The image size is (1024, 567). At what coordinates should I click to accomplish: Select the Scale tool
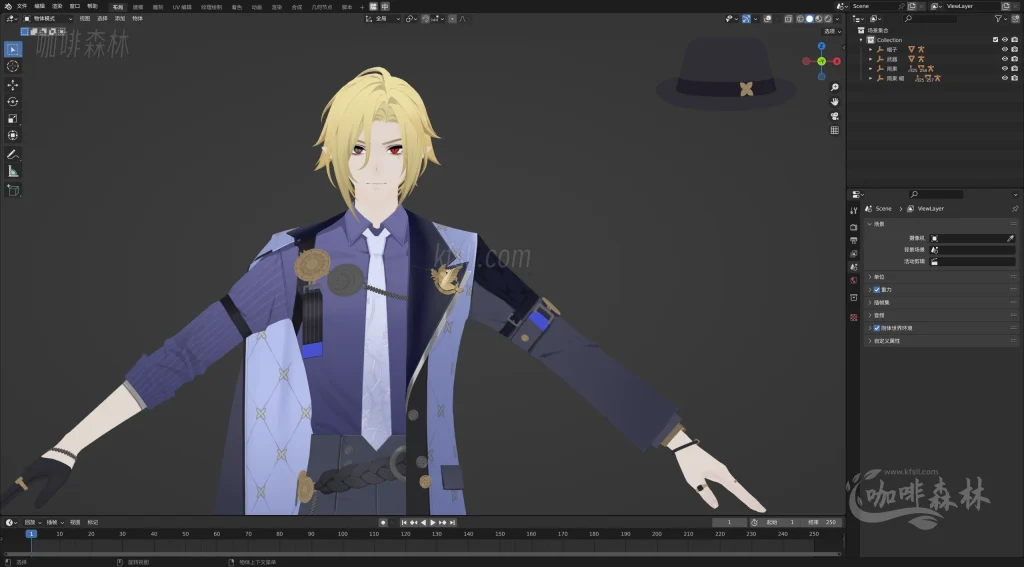click(12, 118)
